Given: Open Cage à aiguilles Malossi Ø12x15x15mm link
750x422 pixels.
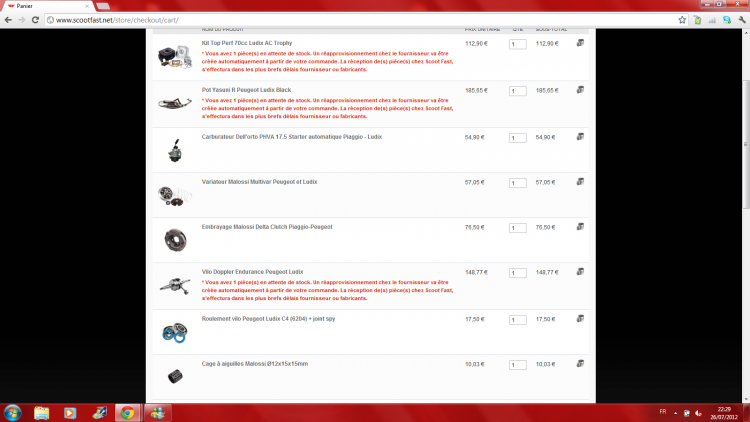Looking at the screenshot, I should tap(254, 364).
